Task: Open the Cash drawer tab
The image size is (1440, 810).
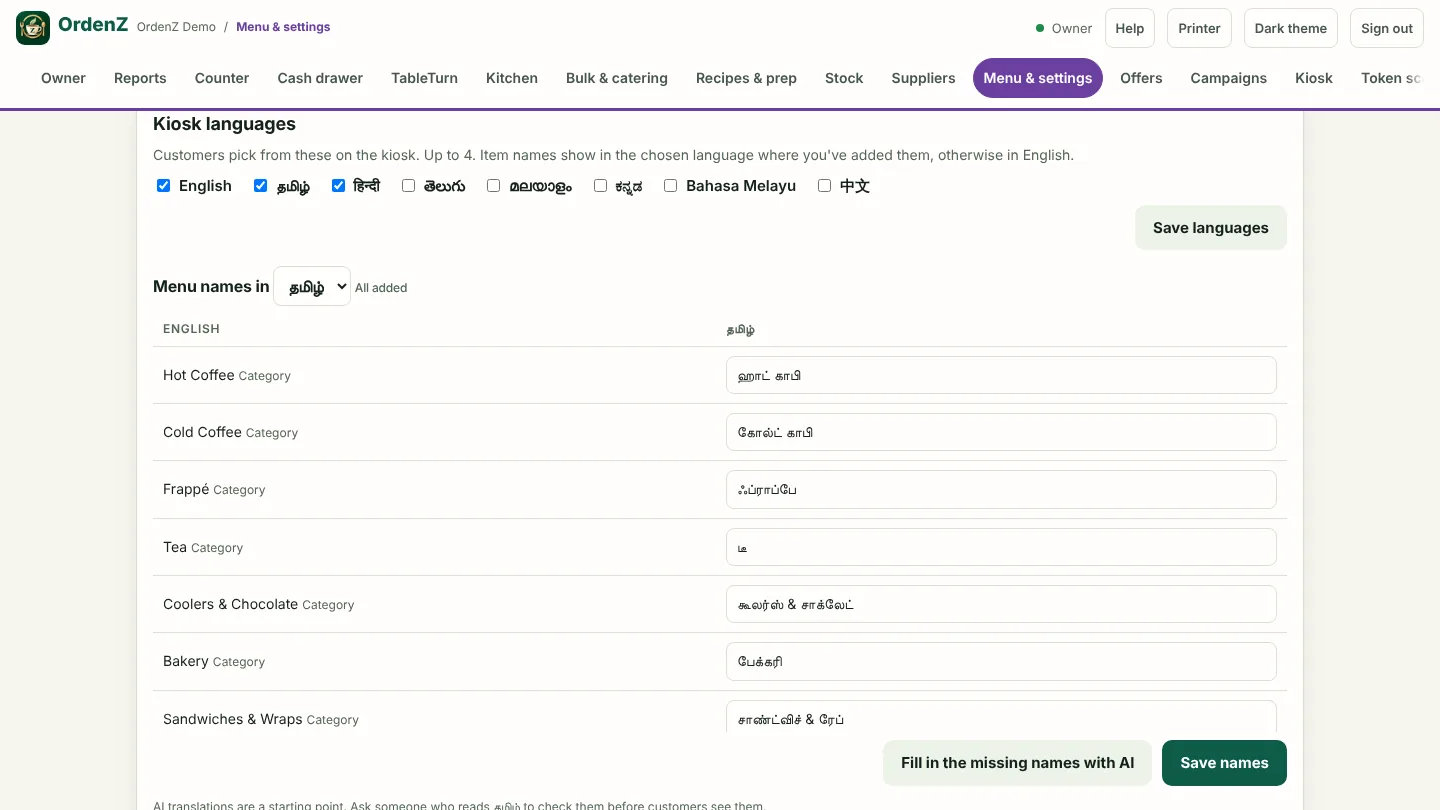Action: pos(320,78)
